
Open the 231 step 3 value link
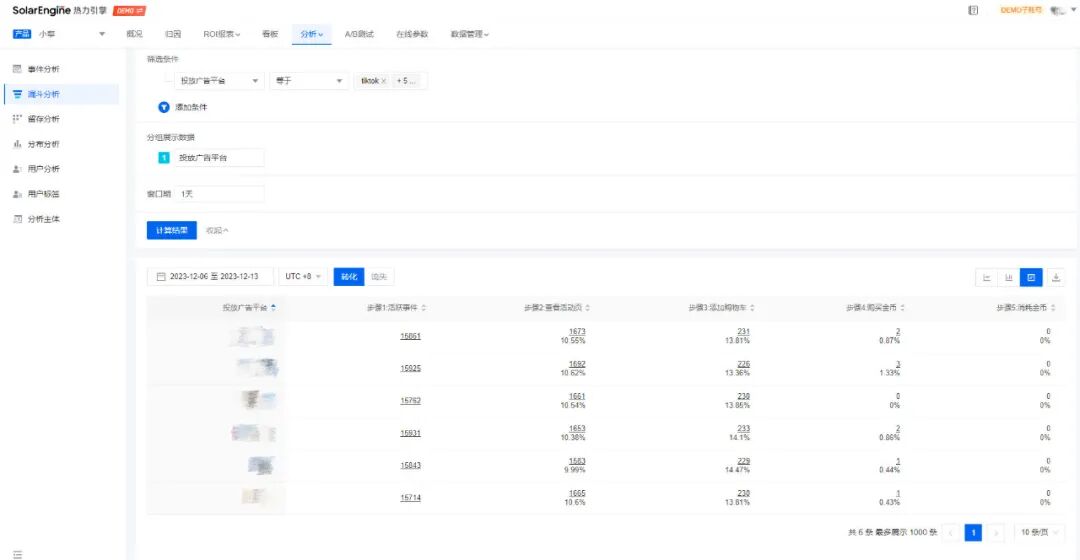[743, 331]
